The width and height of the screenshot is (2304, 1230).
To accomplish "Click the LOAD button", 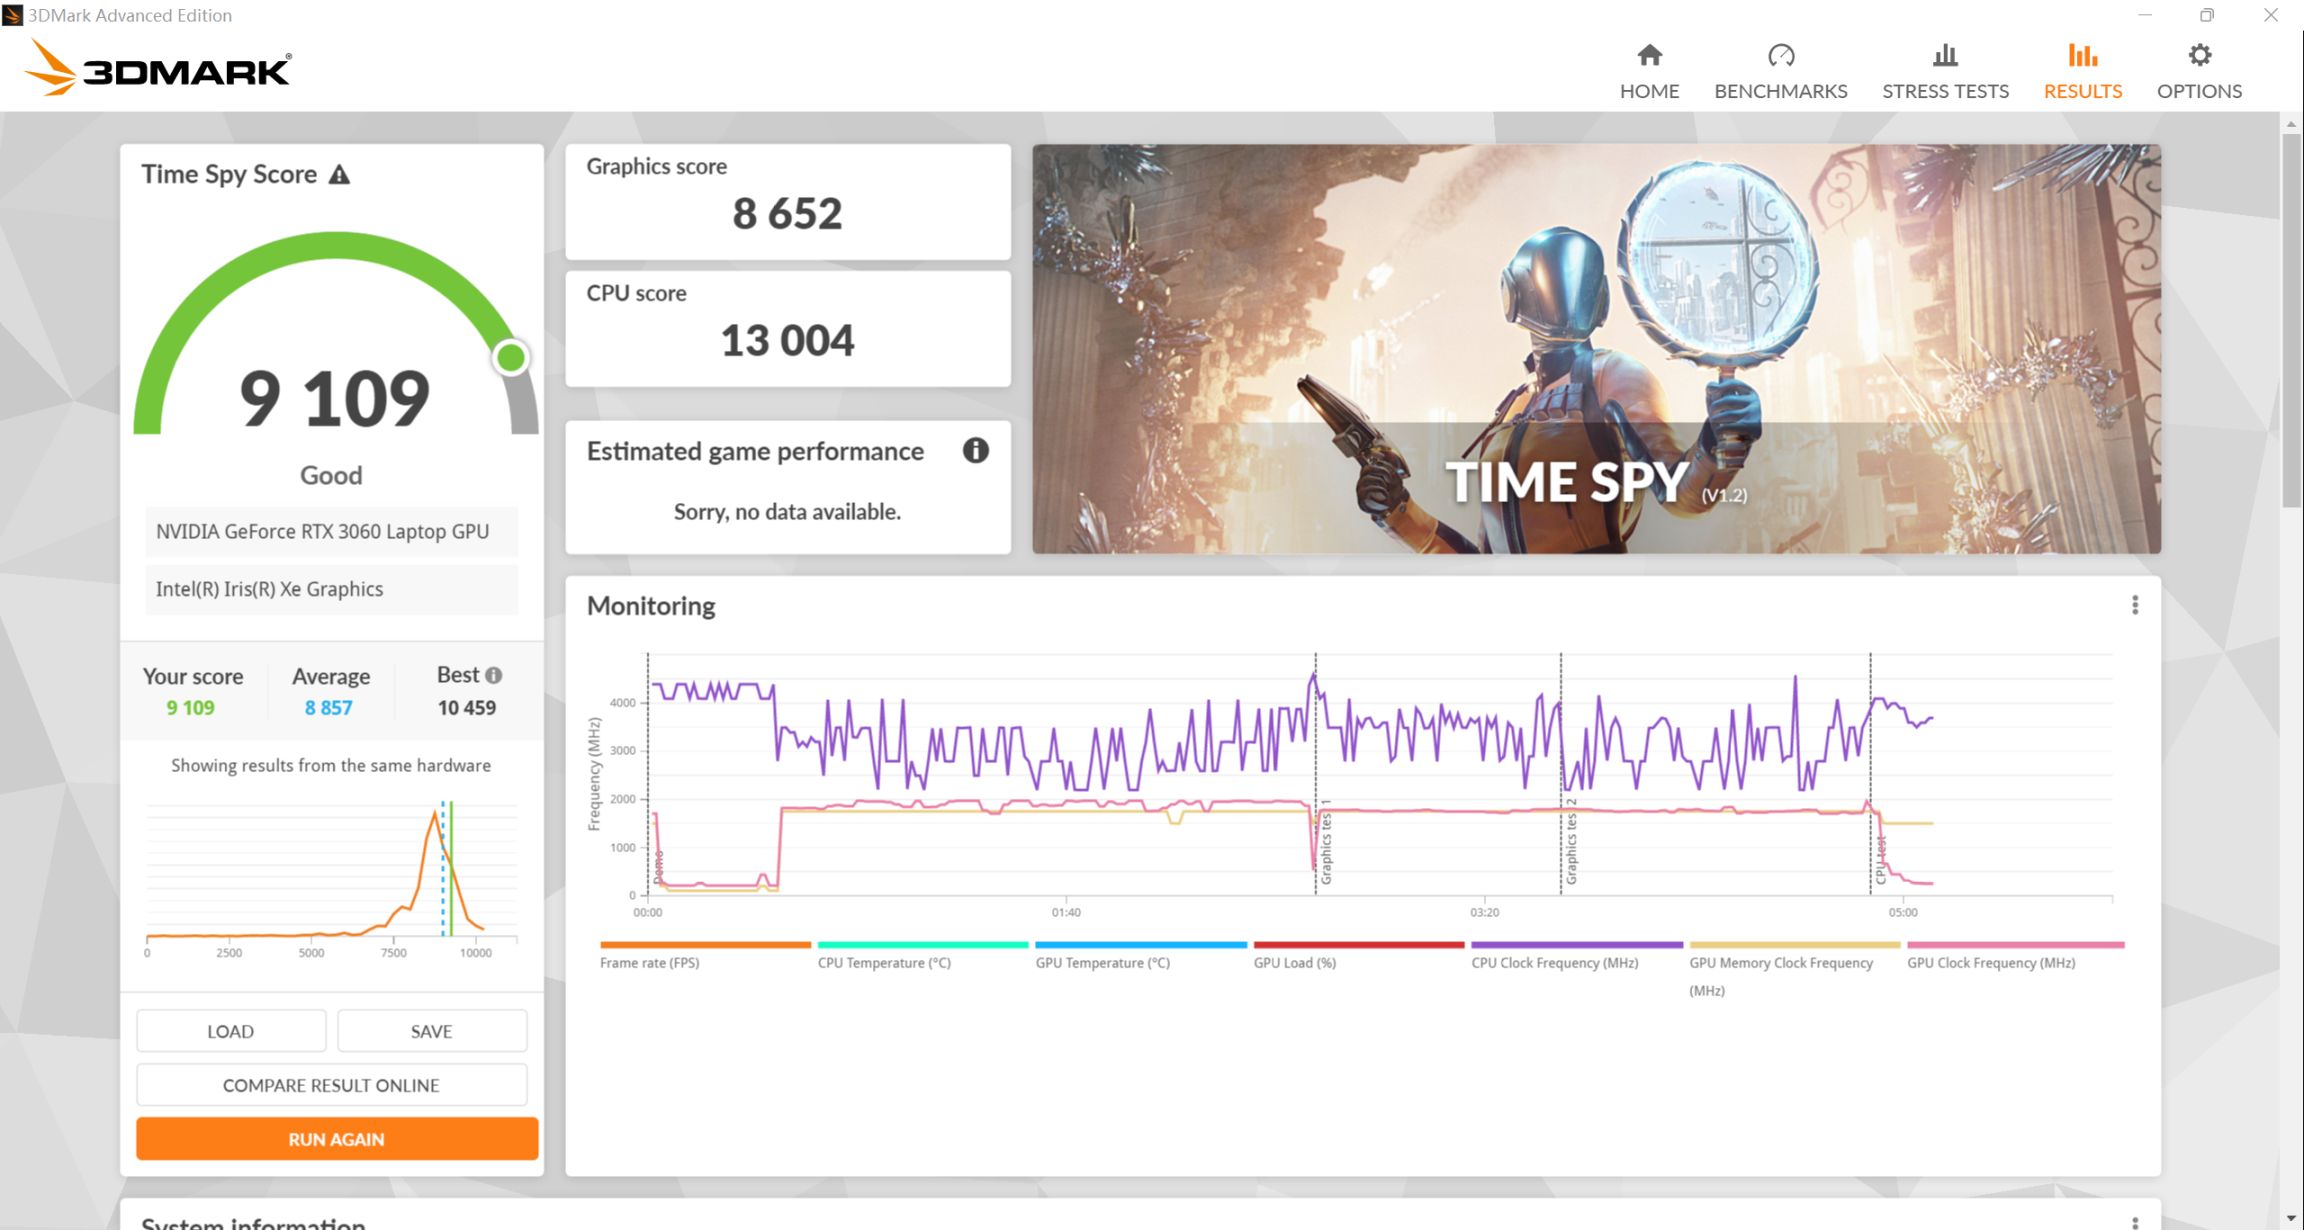I will click(231, 1031).
